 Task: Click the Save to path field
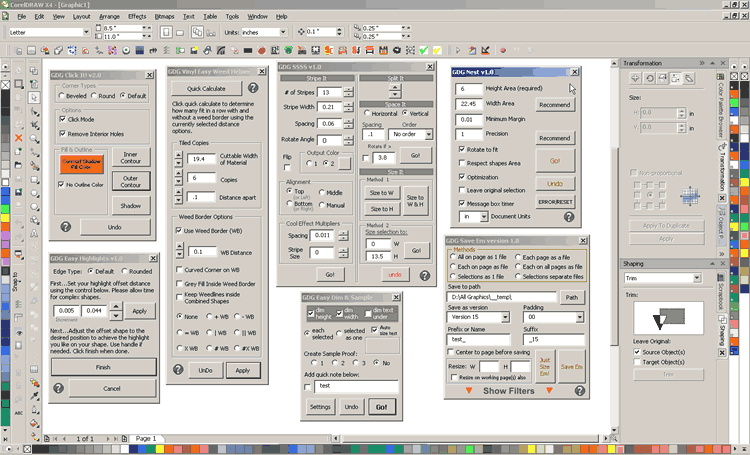[x=502, y=297]
